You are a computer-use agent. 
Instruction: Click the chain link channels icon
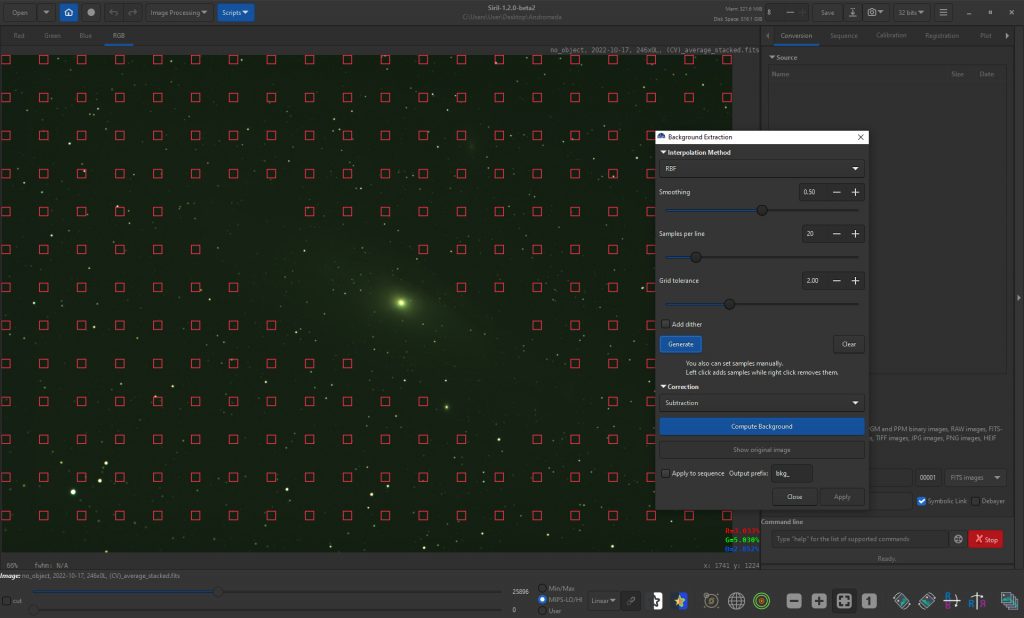[x=631, y=600]
